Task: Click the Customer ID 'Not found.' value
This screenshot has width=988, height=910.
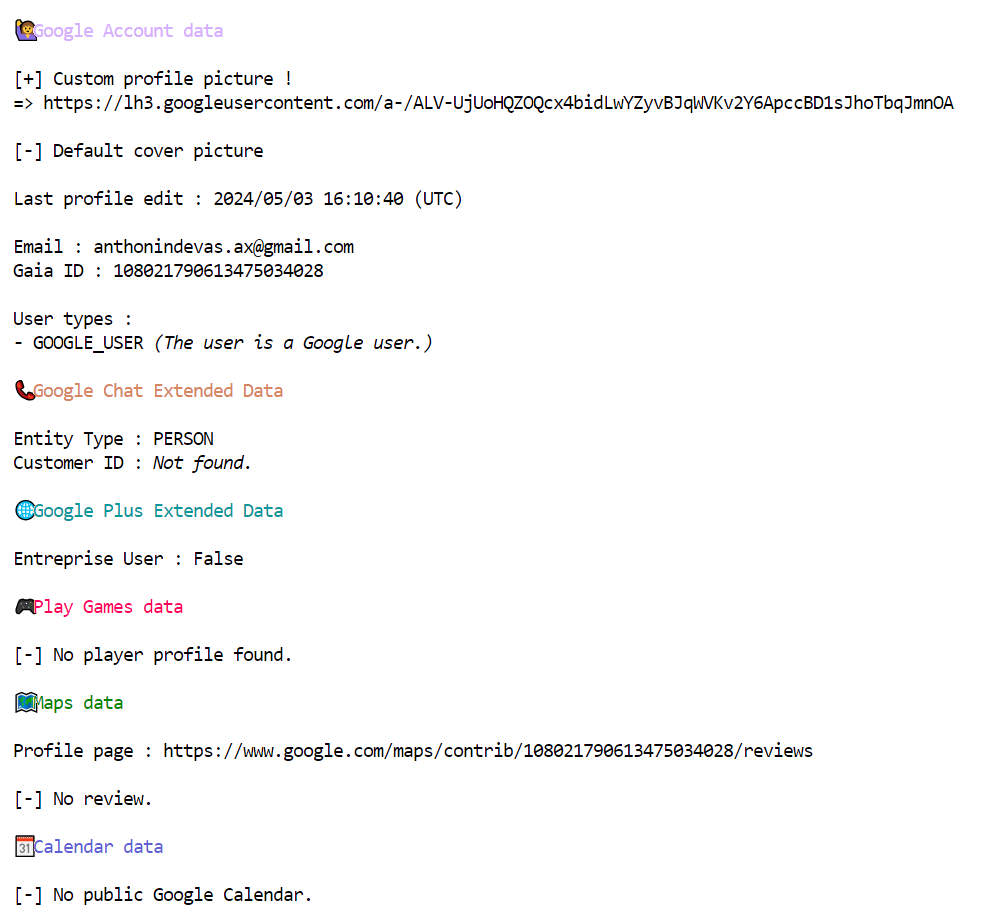Action: (202, 463)
